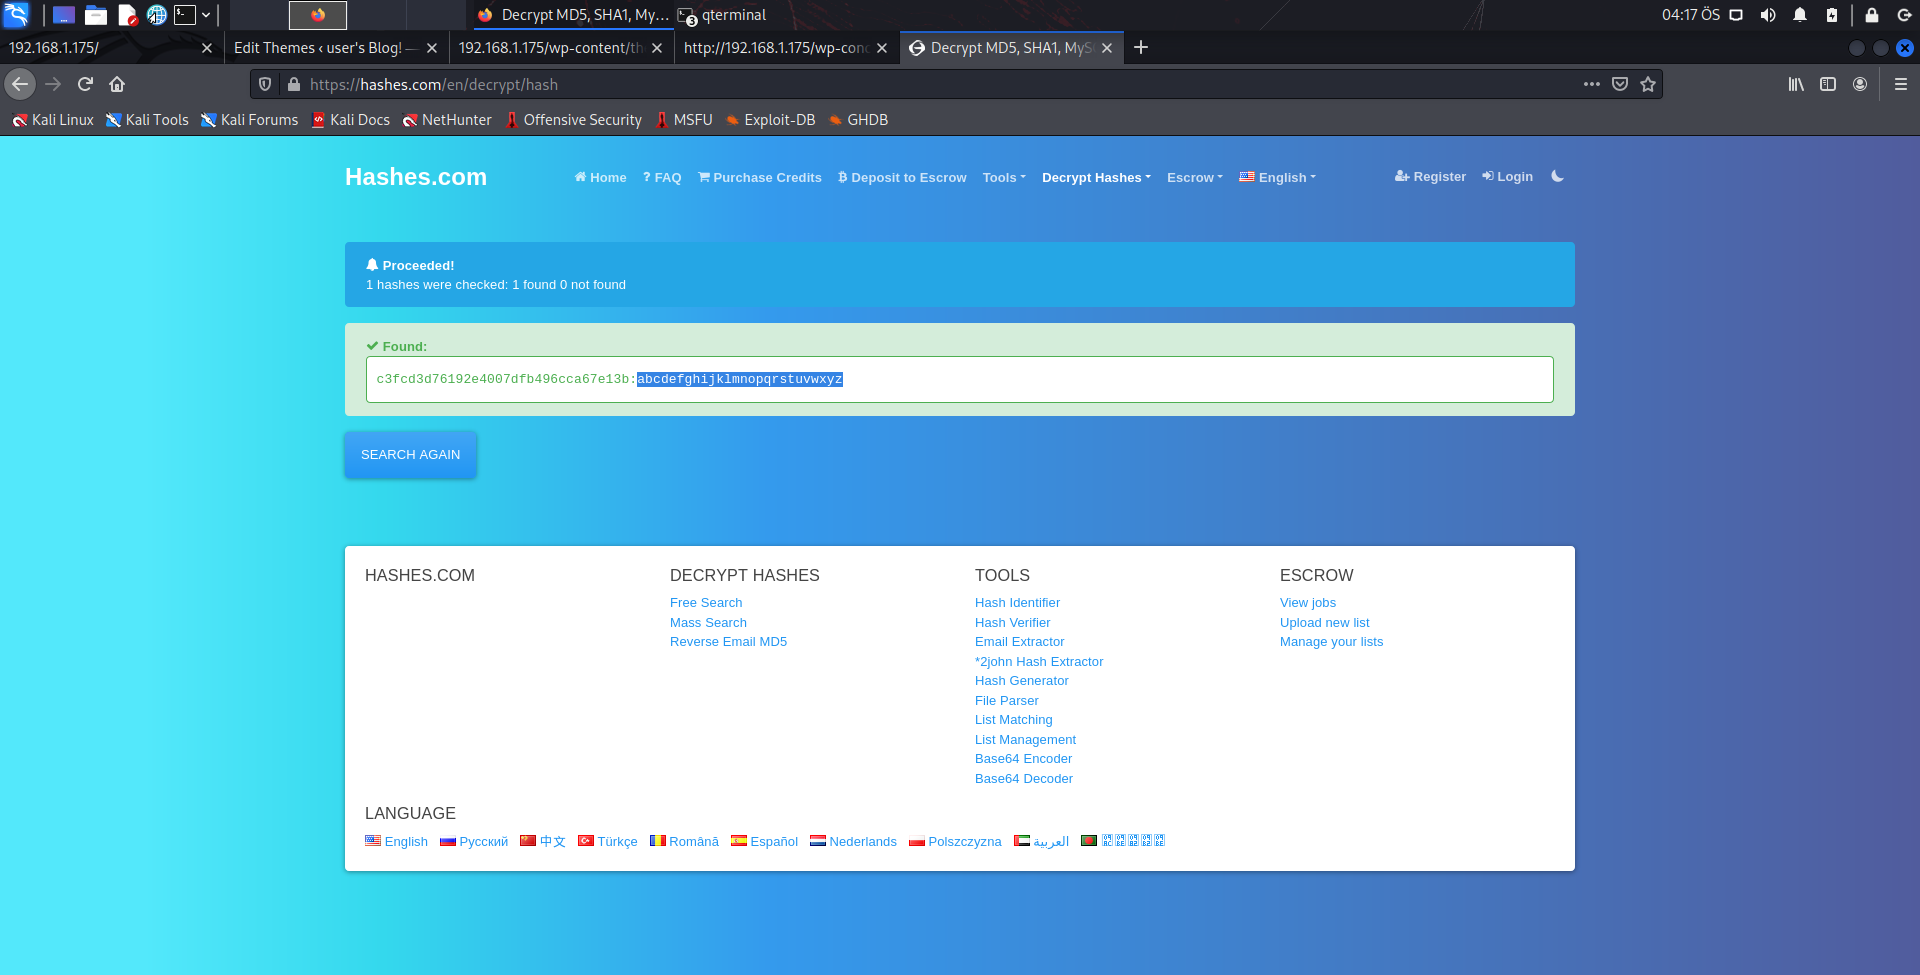Click the Register link
The image size is (1920, 975).
tap(1430, 177)
